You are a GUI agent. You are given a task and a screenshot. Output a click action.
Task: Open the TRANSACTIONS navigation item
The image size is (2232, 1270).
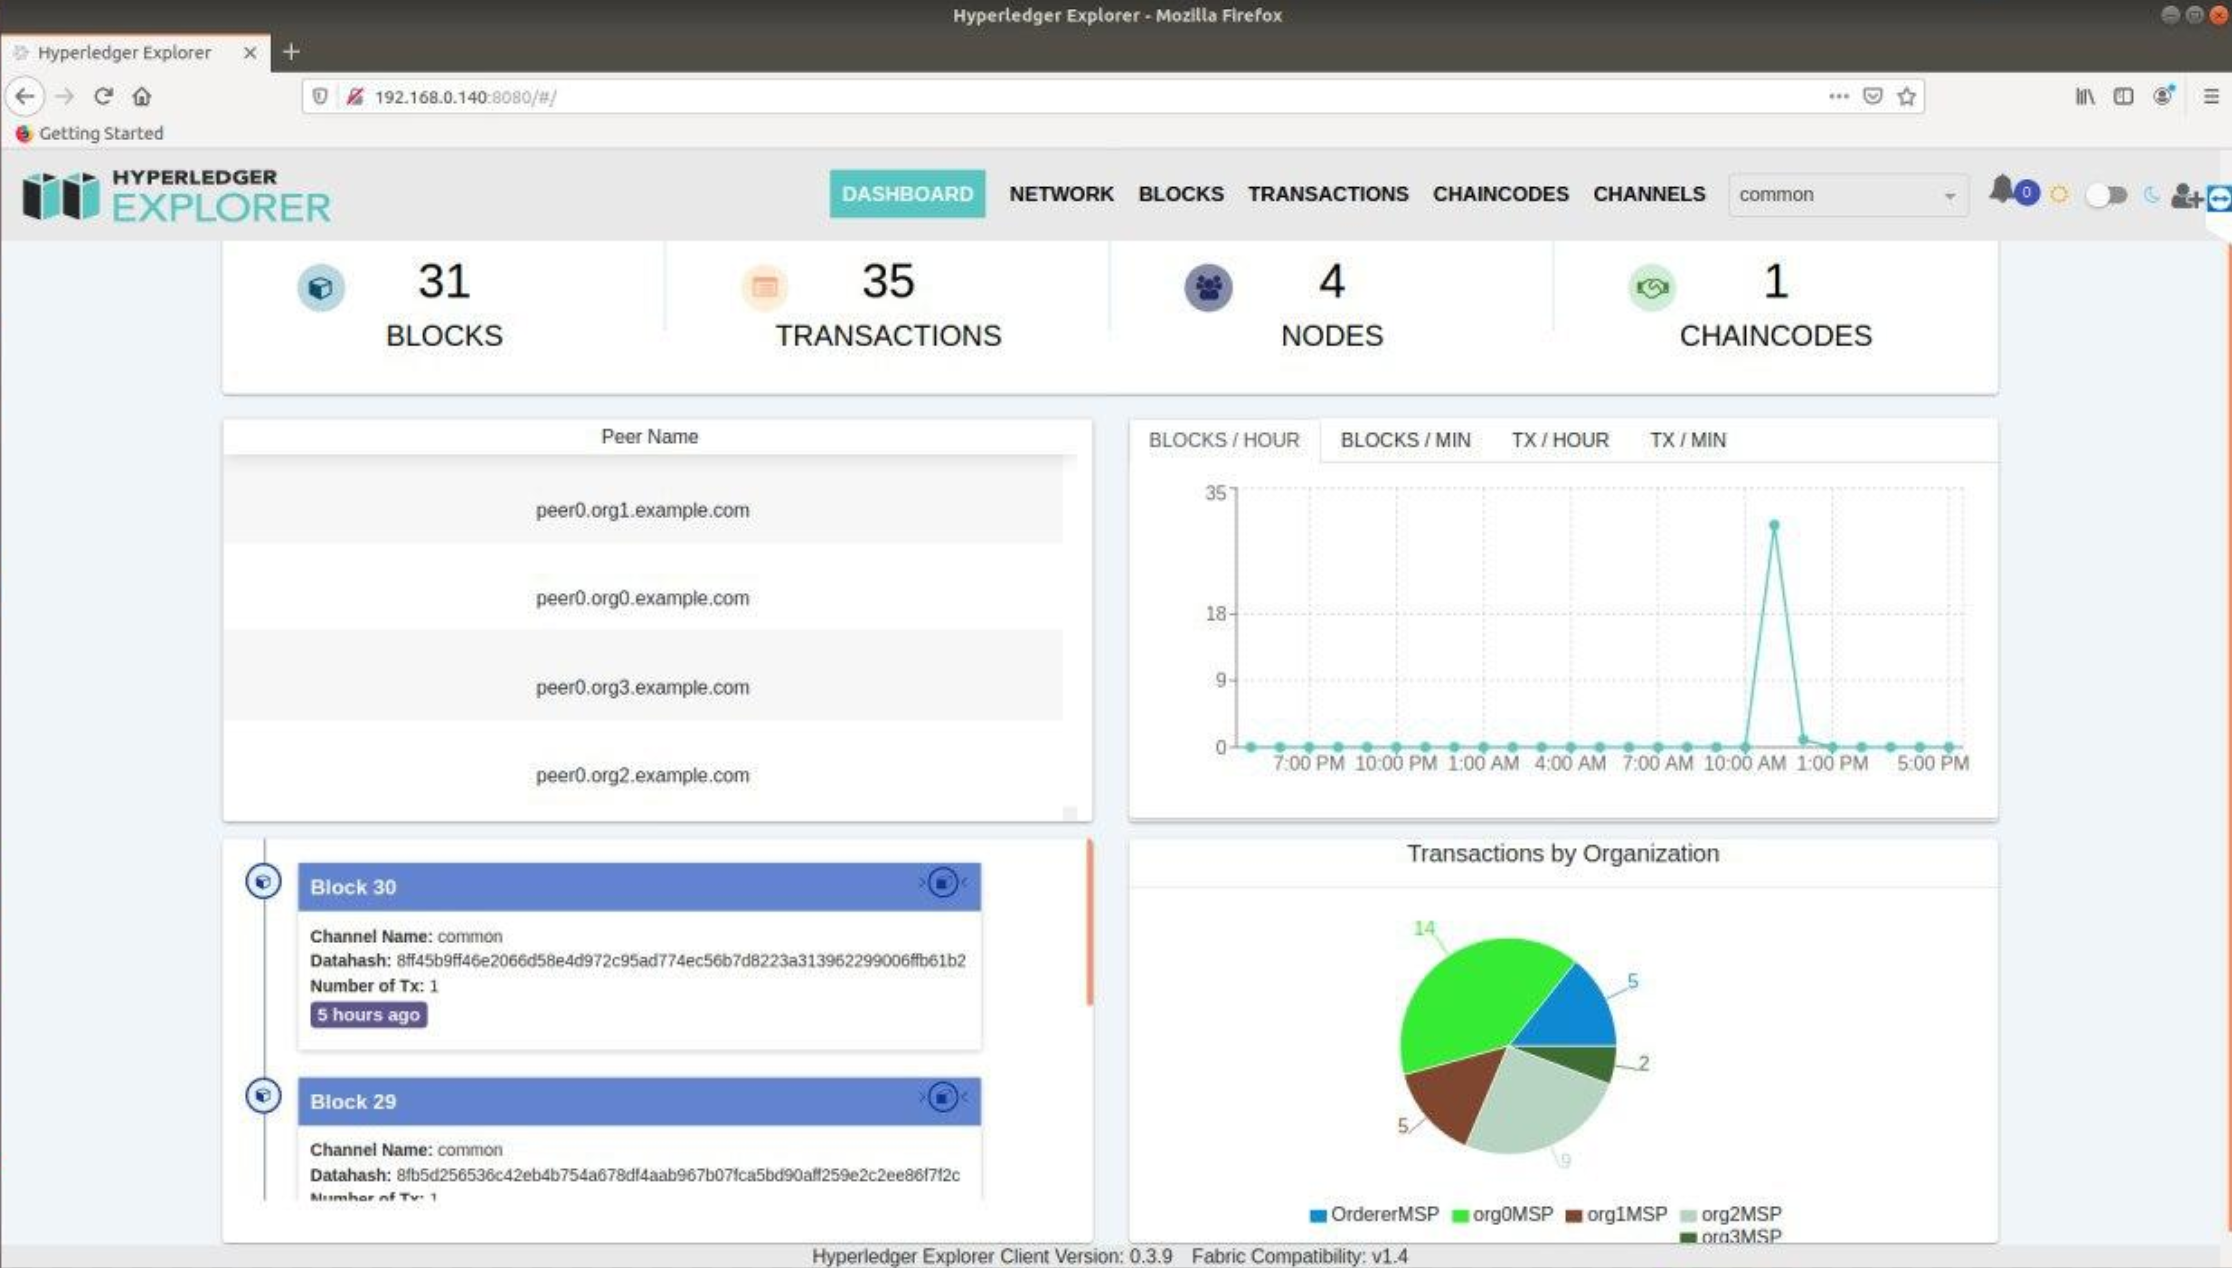(x=1327, y=194)
